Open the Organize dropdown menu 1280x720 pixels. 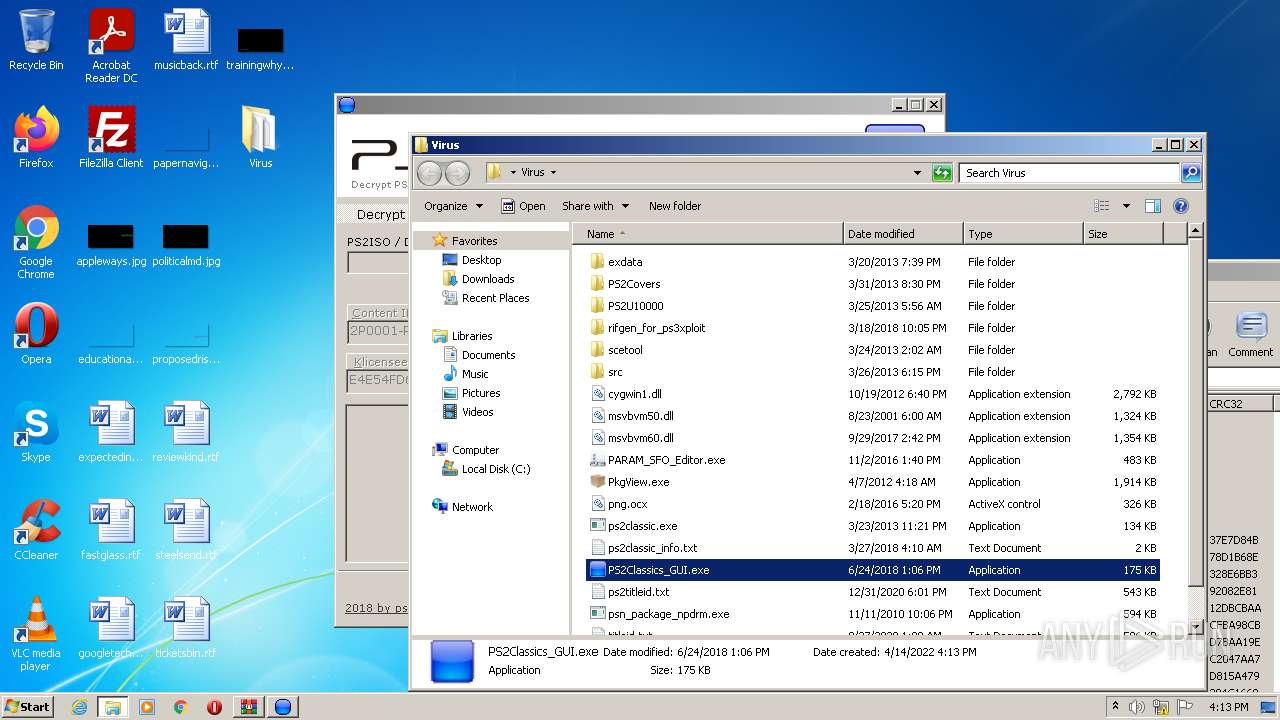(453, 206)
